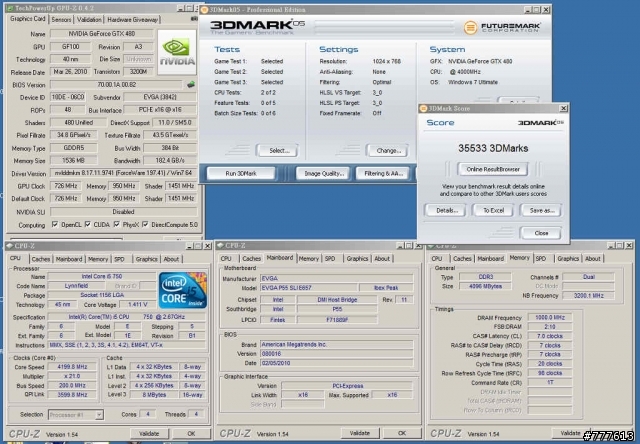
Task: Click the 35533 3DMarks score text
Action: click(493, 148)
